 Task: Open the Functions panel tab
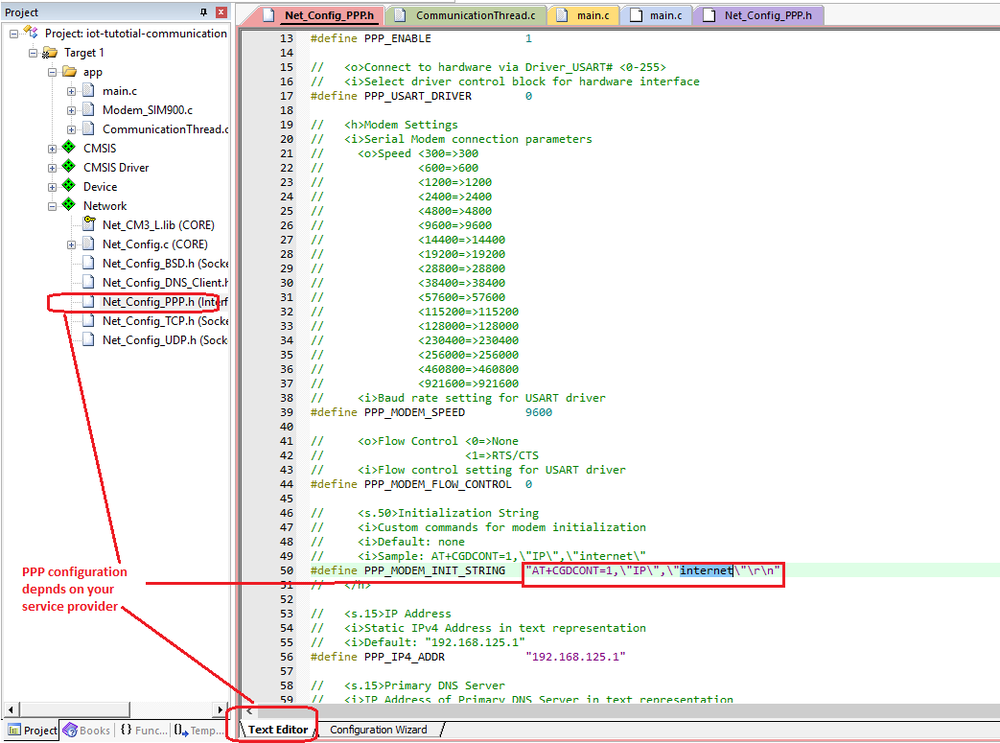[x=144, y=730]
